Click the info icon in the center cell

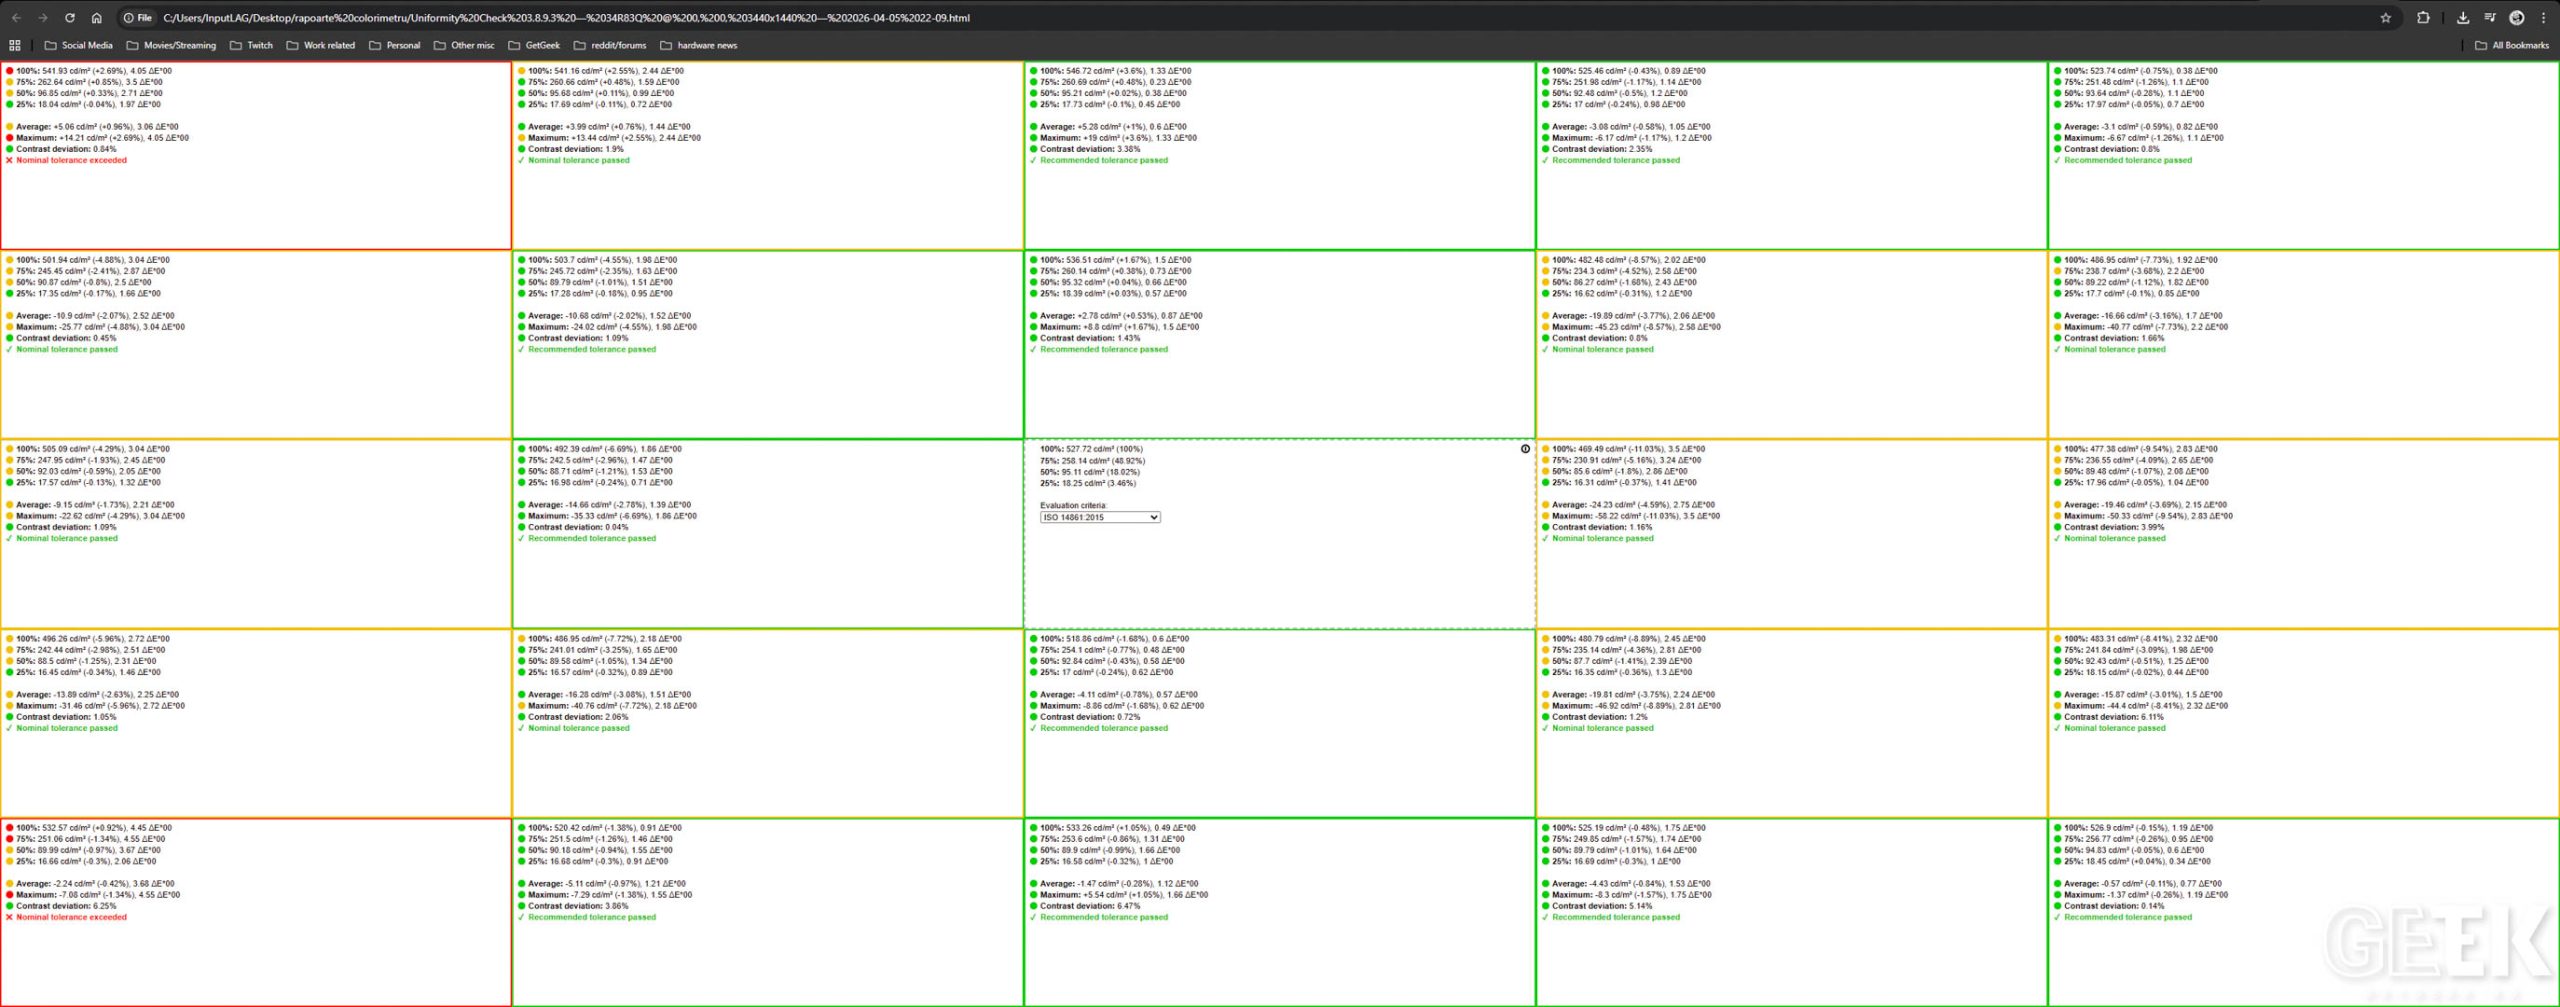point(1525,449)
